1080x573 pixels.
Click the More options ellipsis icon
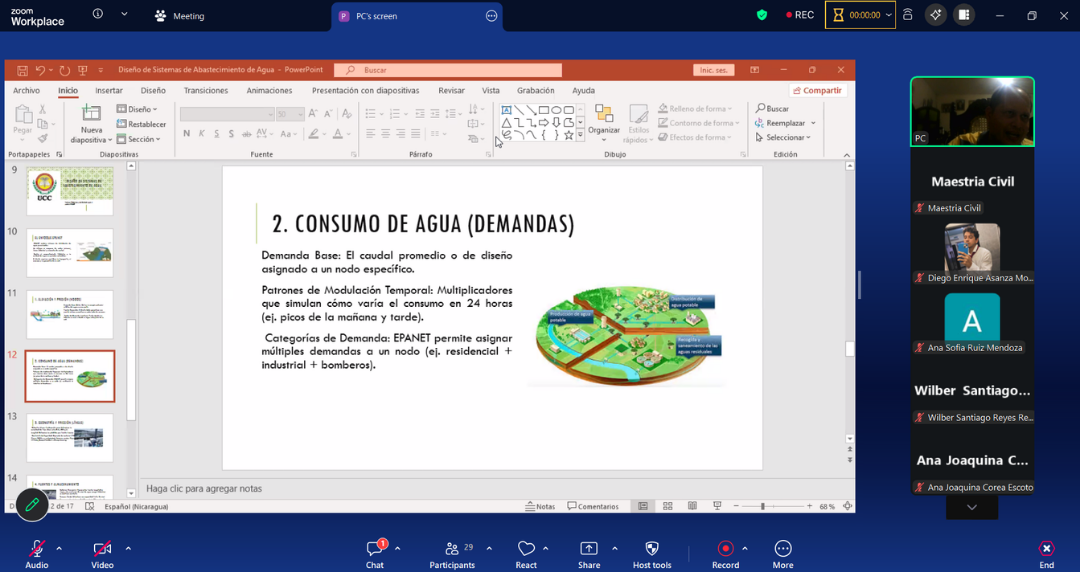pyautogui.click(x=783, y=550)
